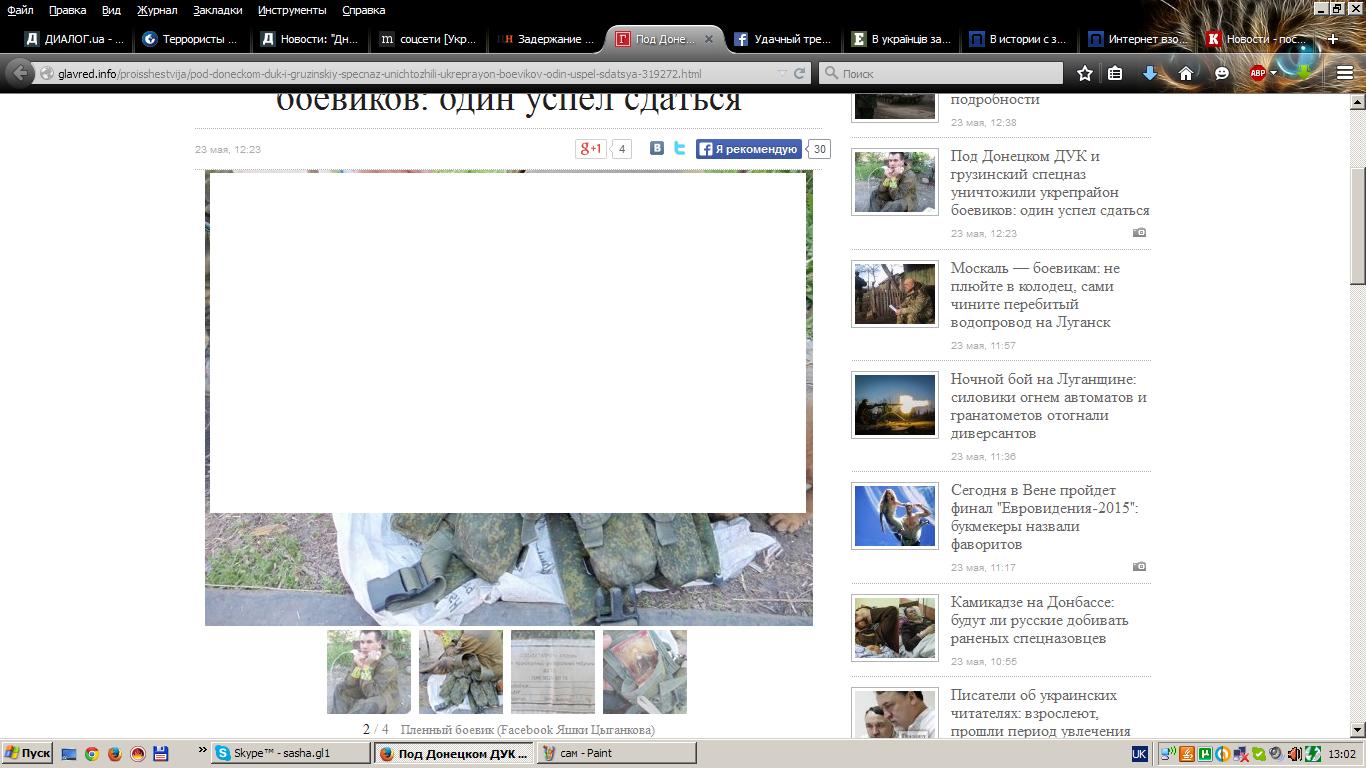The image size is (1366, 768).
Task: Open the Downloads blue arrow icon
Action: (x=1150, y=73)
